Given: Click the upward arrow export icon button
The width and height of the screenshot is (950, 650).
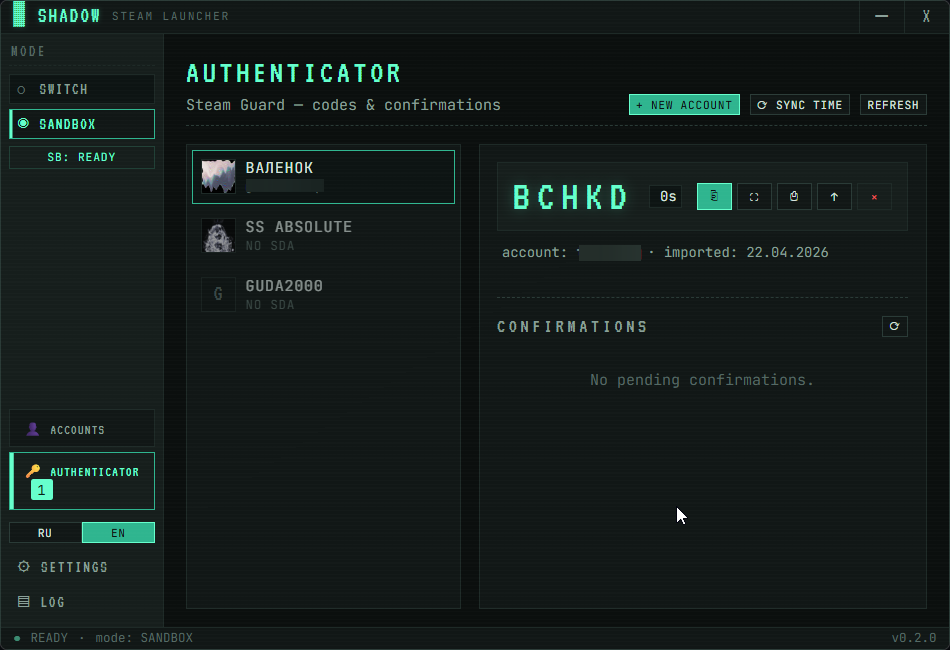Looking at the screenshot, I should [834, 197].
